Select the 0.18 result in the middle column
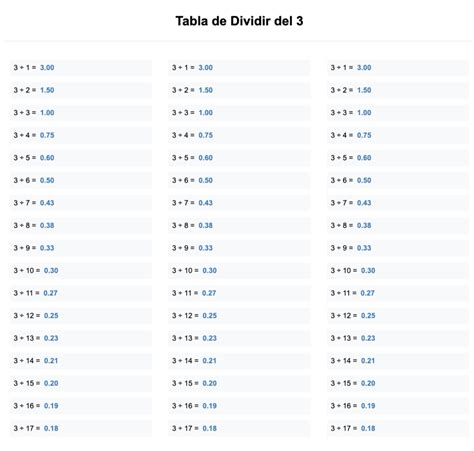 coord(210,428)
